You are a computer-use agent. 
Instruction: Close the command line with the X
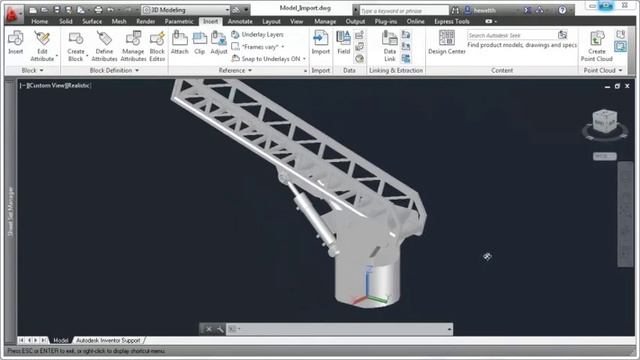coord(209,329)
